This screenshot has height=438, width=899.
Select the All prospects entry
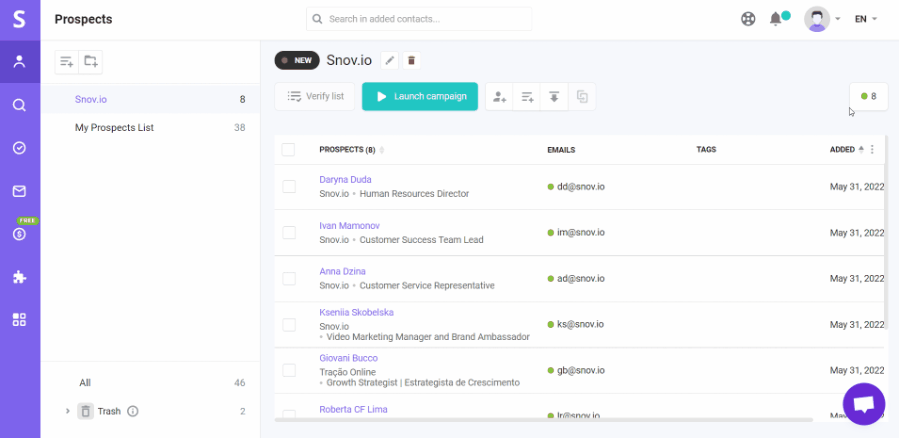150,383
